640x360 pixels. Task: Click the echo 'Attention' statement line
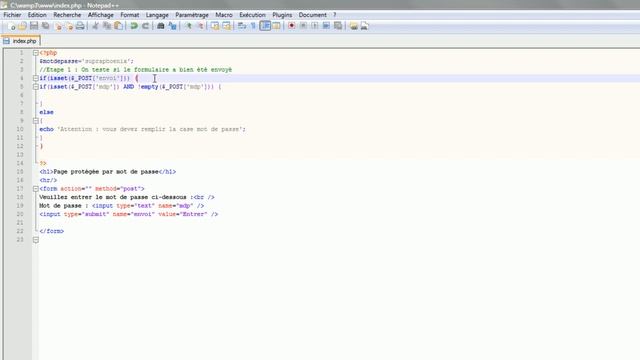tap(142, 129)
